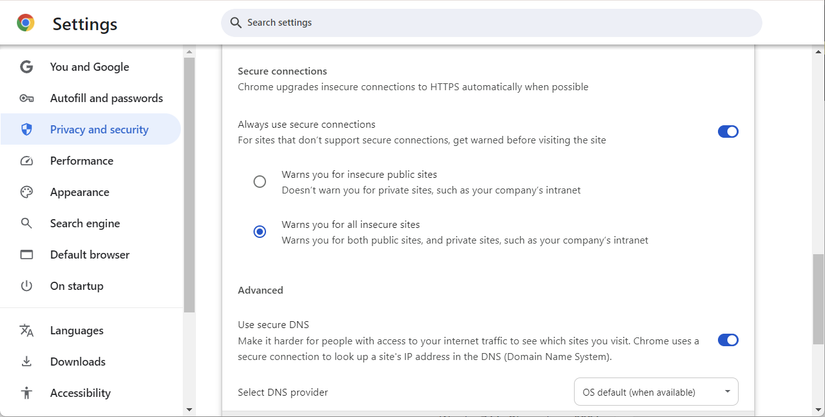Click the Search engine magnifier icon
The image size is (825, 417).
(x=27, y=224)
